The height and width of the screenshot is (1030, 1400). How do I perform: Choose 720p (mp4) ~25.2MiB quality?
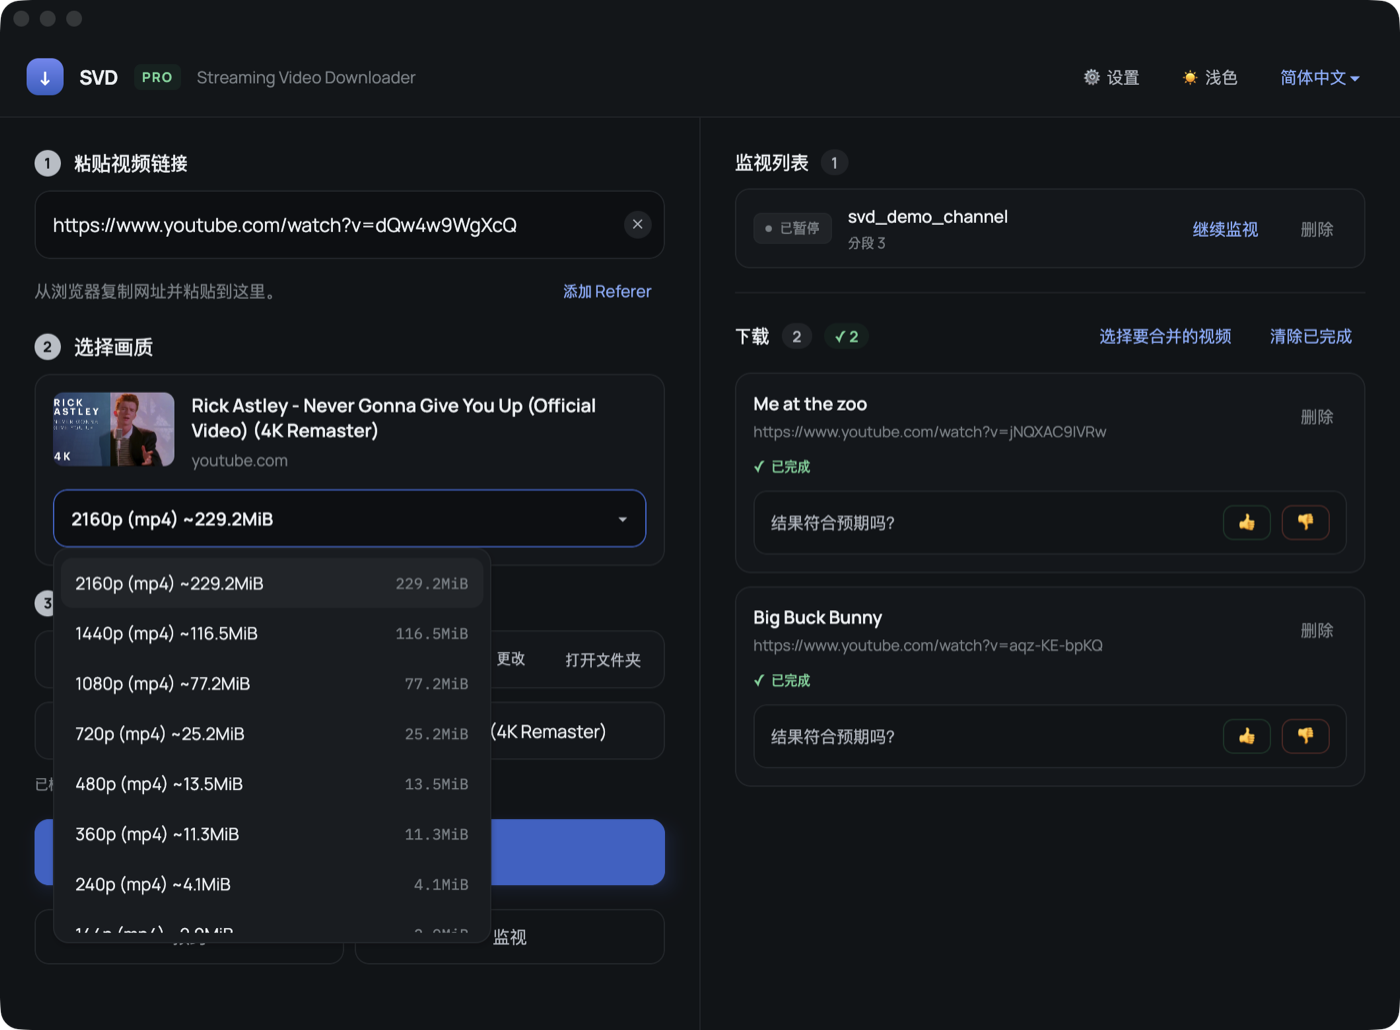click(x=272, y=733)
